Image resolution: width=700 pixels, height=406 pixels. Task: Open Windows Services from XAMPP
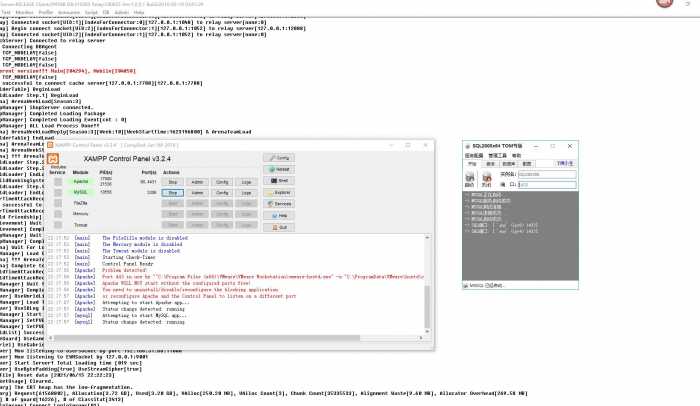click(277, 204)
